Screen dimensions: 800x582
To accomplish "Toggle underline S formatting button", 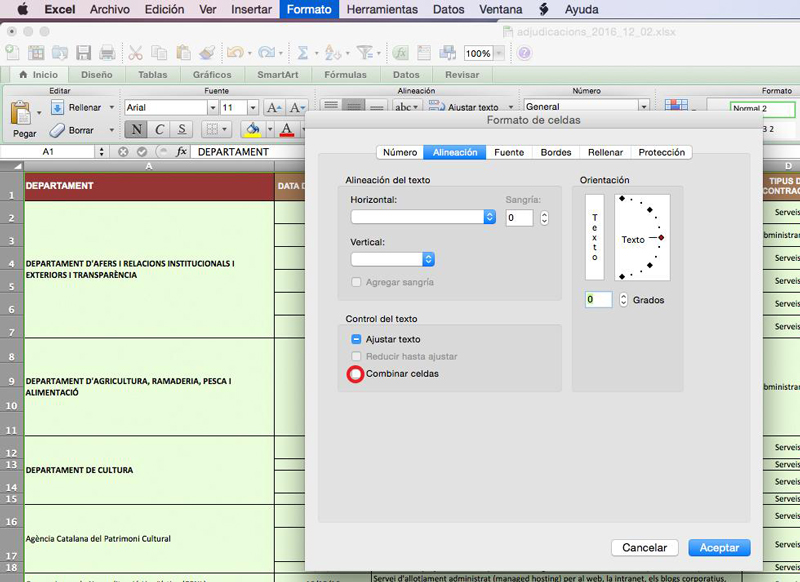I will pos(182,130).
